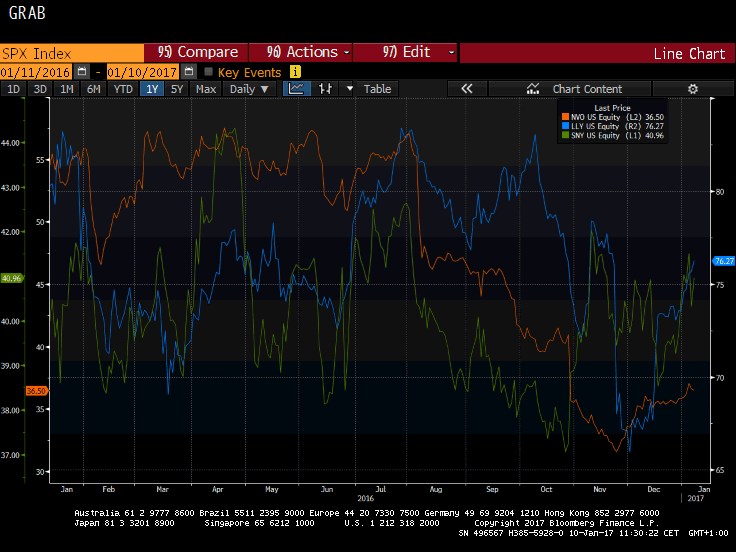This screenshot has height=552, width=736.
Task: Expand chart type dropdown arrow
Action: 349,89
